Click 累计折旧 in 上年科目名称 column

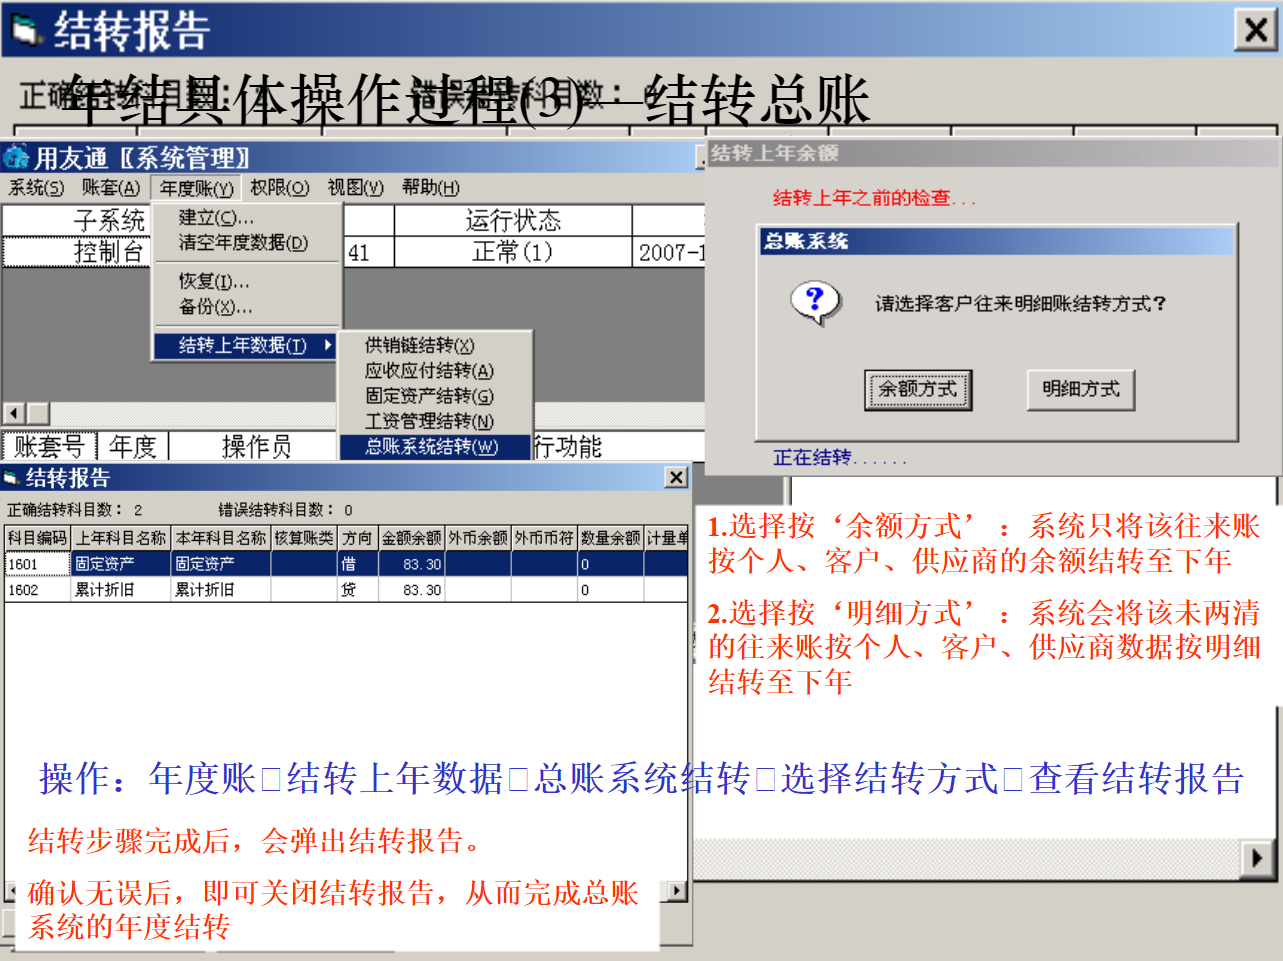point(121,590)
